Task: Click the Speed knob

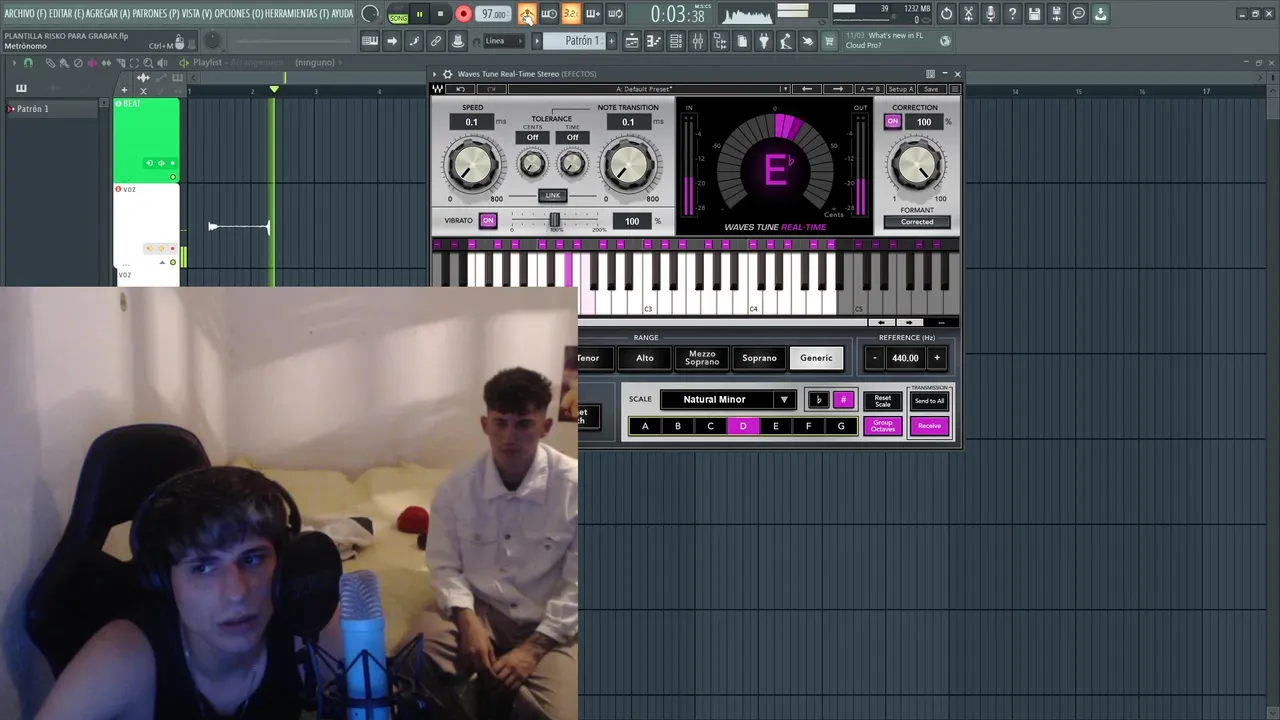Action: (x=473, y=164)
